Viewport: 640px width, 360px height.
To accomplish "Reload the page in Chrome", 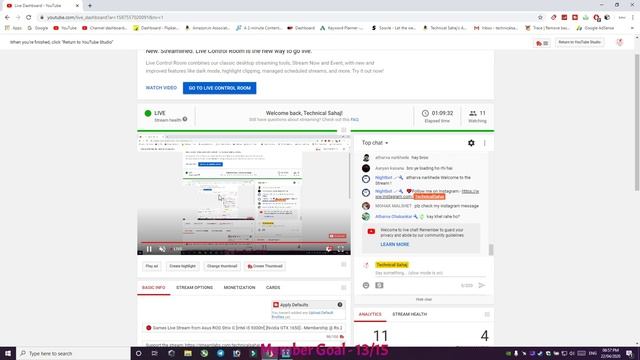I will (x=29, y=18).
